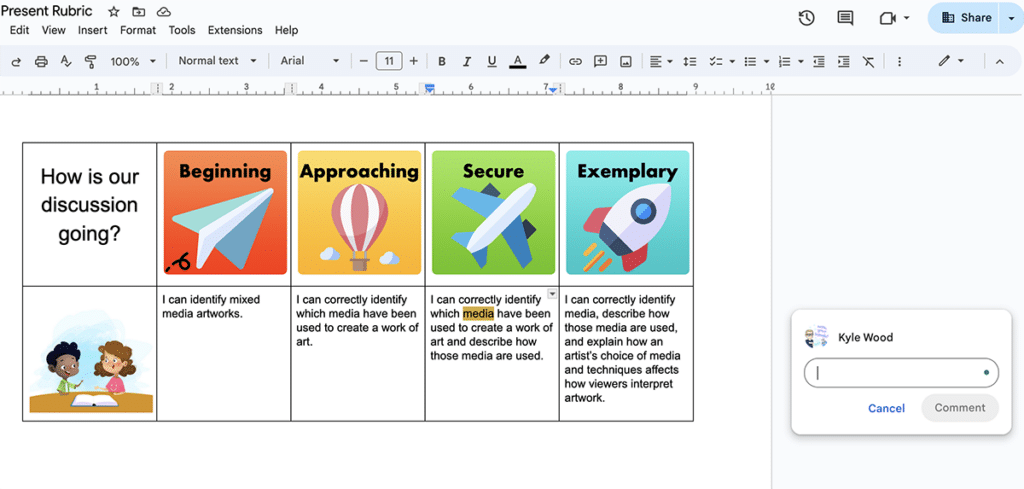
Task: Click the Comment submit button
Action: (959, 407)
